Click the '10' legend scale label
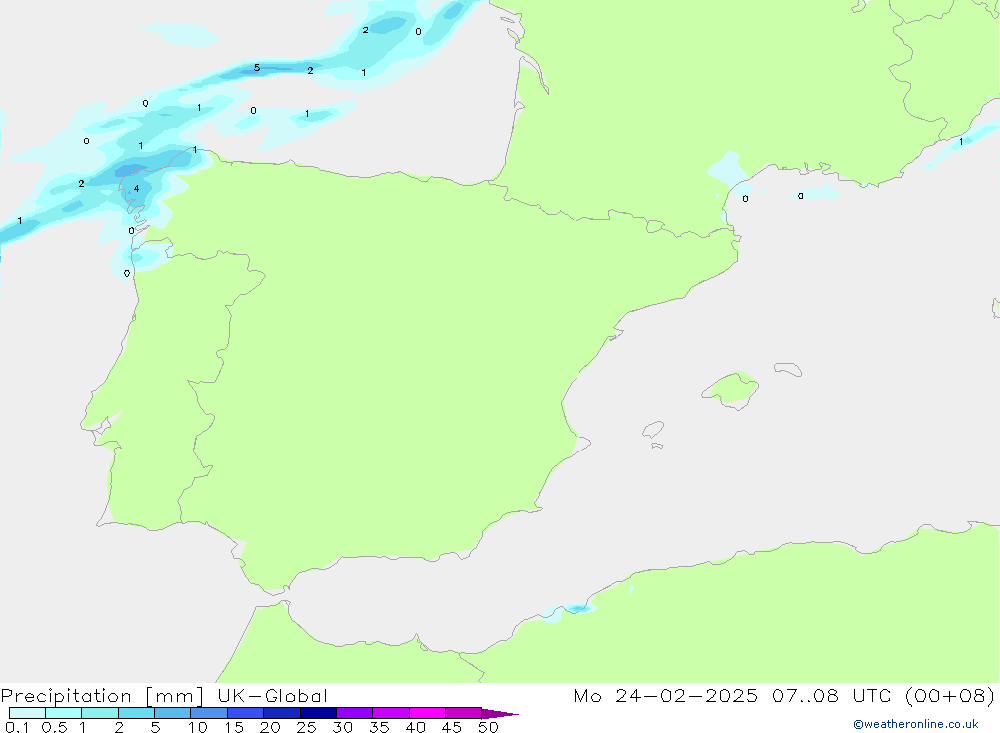 (x=198, y=727)
